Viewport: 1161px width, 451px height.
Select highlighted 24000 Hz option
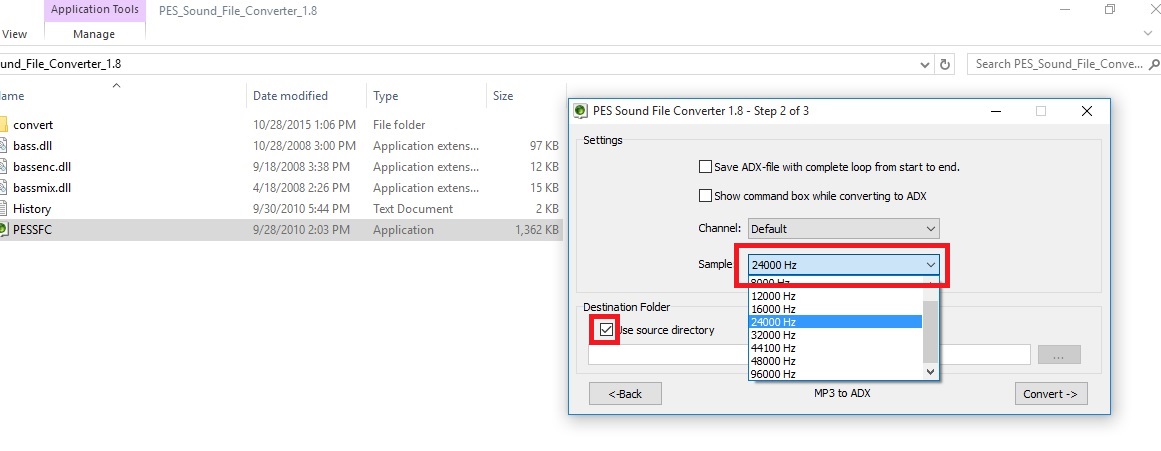coord(835,322)
